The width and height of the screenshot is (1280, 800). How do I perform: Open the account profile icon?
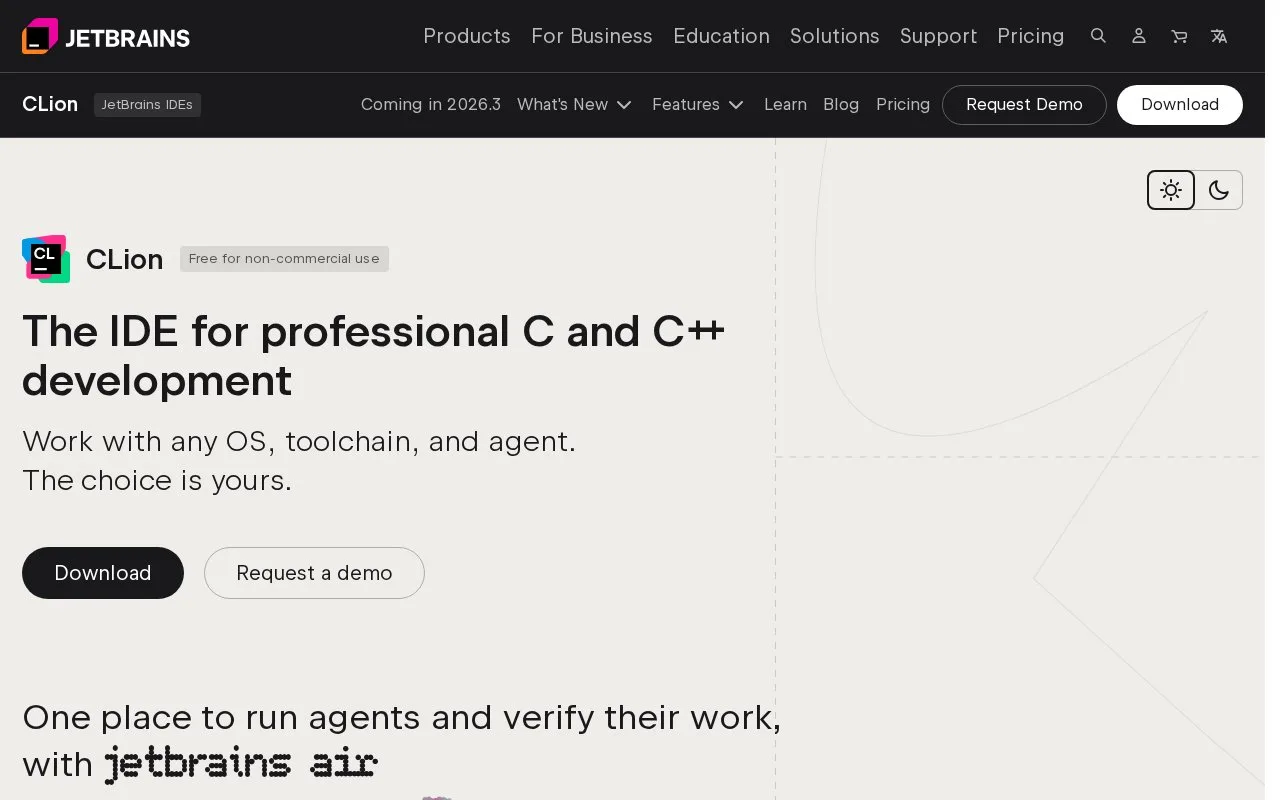[1138, 36]
